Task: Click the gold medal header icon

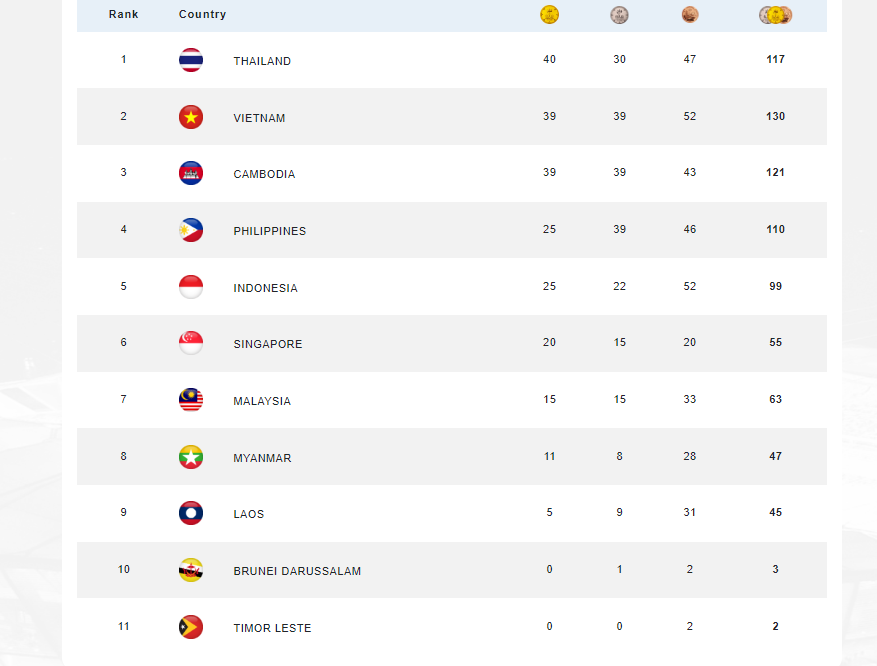Action: pyautogui.click(x=549, y=15)
